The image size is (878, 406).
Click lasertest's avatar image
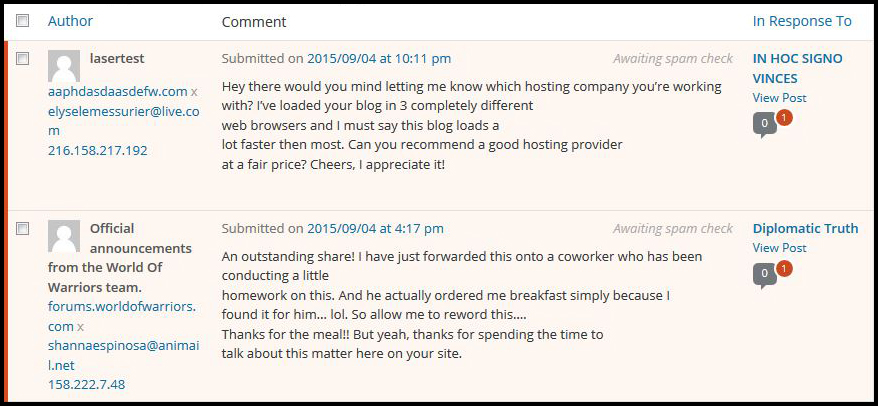[x=64, y=67]
